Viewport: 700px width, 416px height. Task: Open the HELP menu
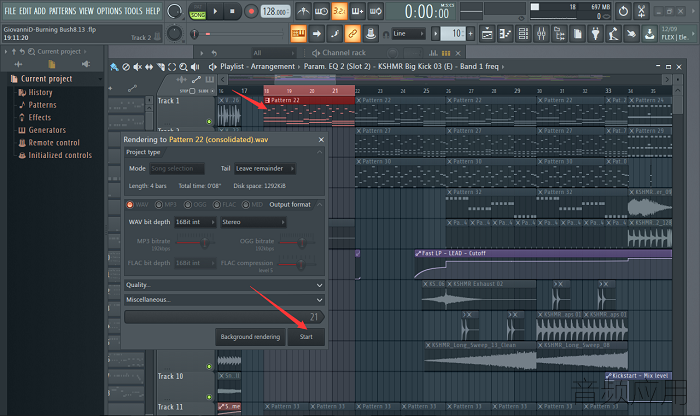pos(153,11)
